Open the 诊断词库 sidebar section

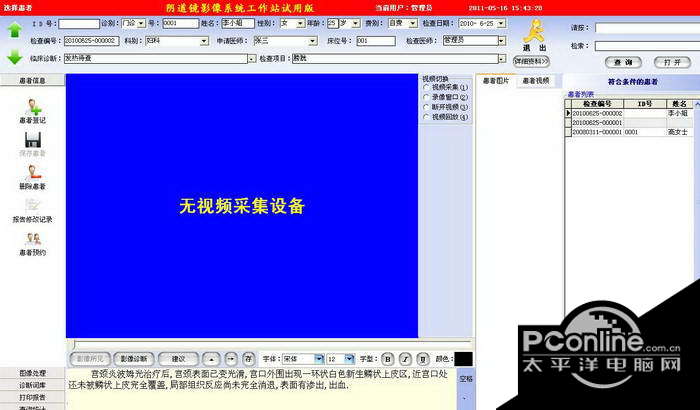pyautogui.click(x=33, y=385)
